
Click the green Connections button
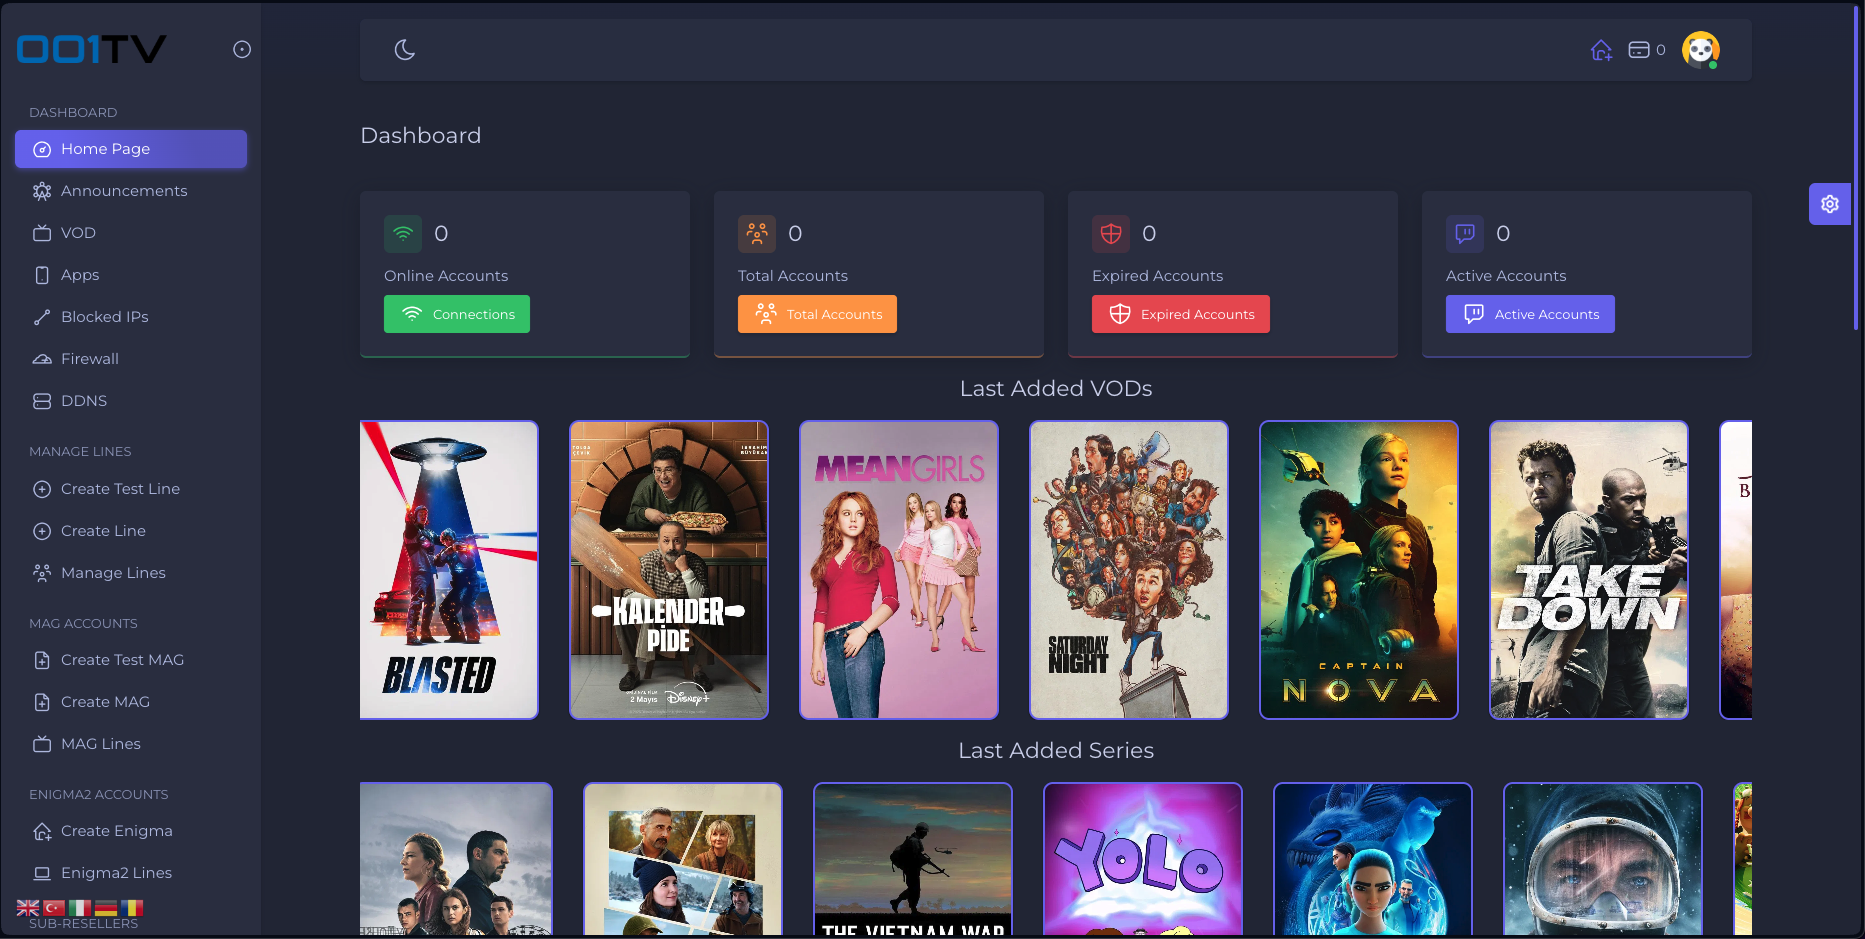coord(457,314)
